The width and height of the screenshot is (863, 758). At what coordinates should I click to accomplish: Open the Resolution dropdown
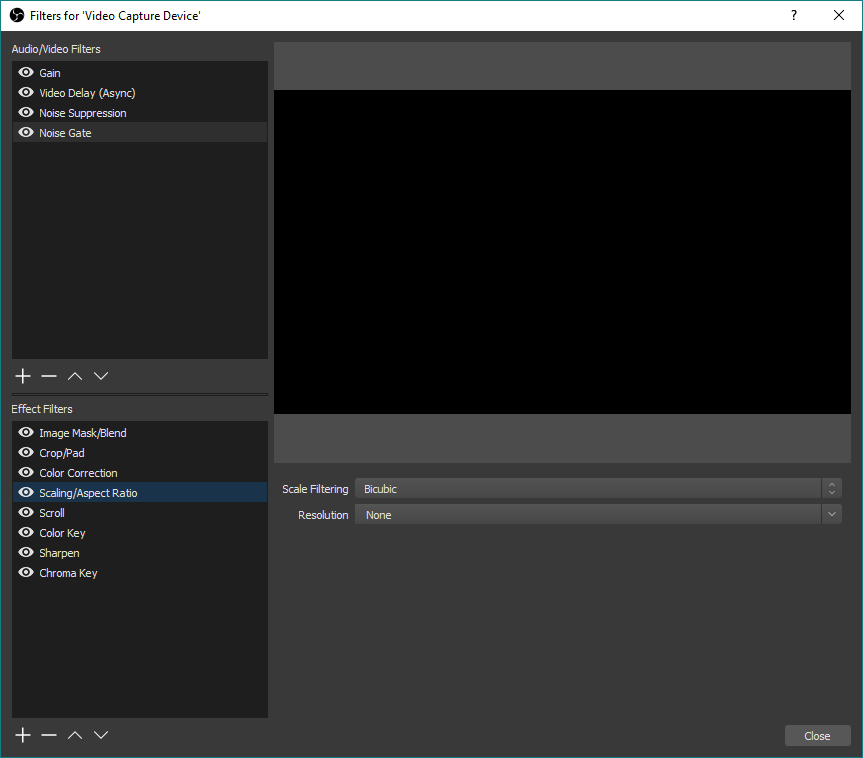click(595, 514)
